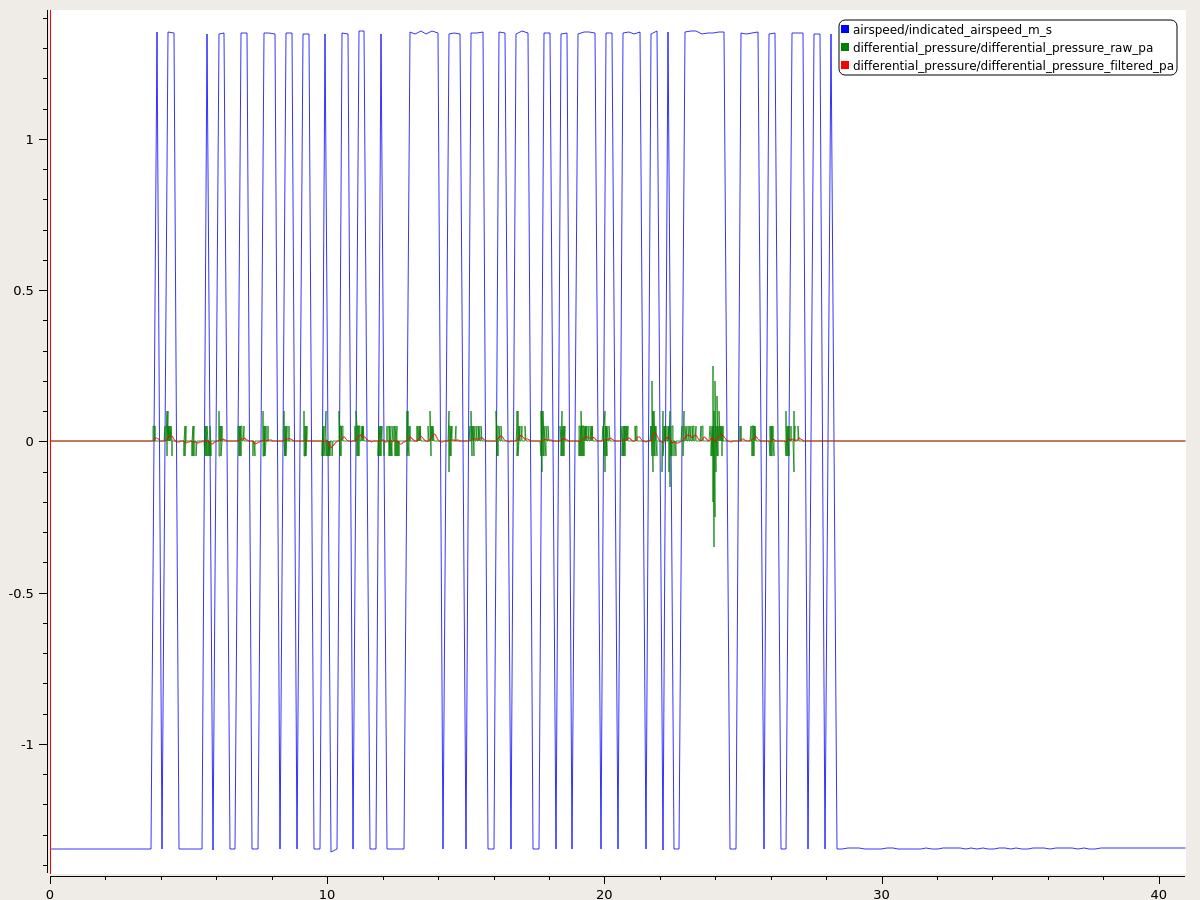
Task: Click the red filtered pressure legend marker
Action: [844, 63]
